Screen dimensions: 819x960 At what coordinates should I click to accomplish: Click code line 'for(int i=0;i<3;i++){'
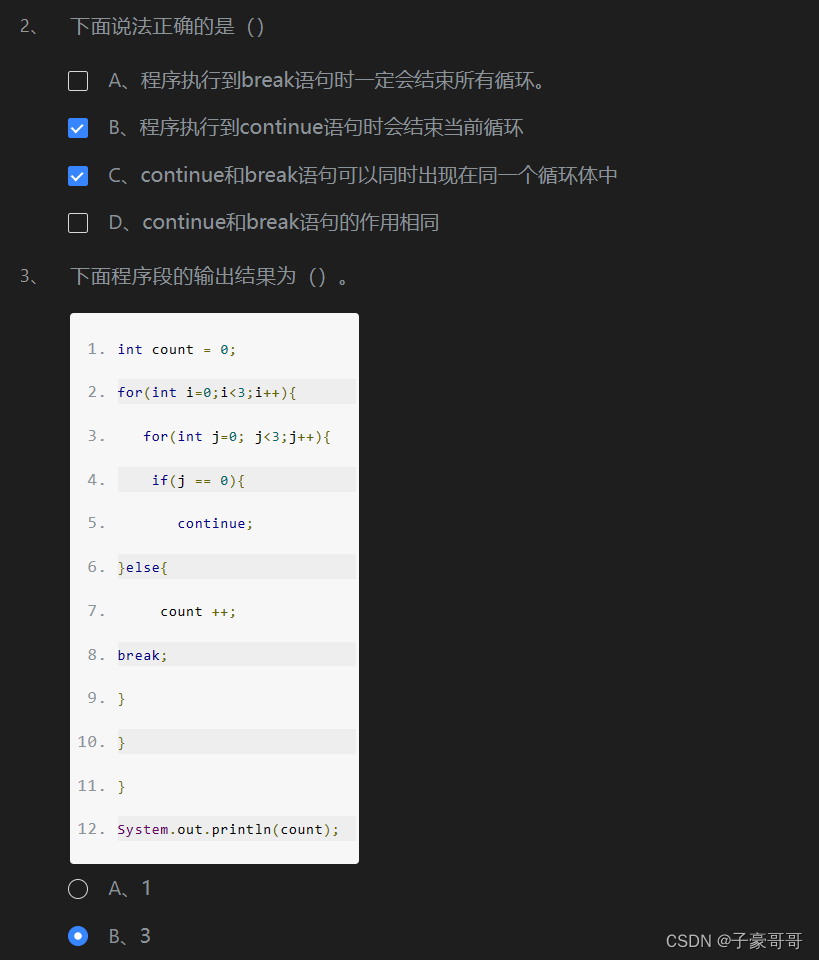click(207, 392)
